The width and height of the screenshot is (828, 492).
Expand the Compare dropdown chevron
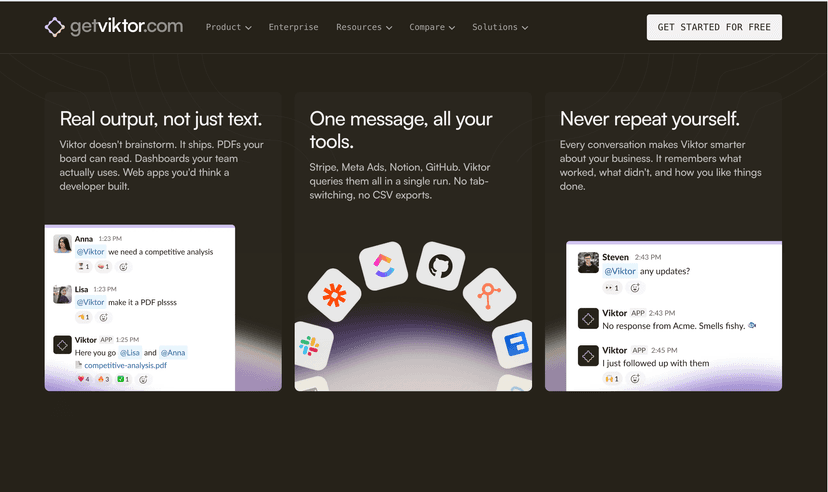pyautogui.click(x=452, y=27)
